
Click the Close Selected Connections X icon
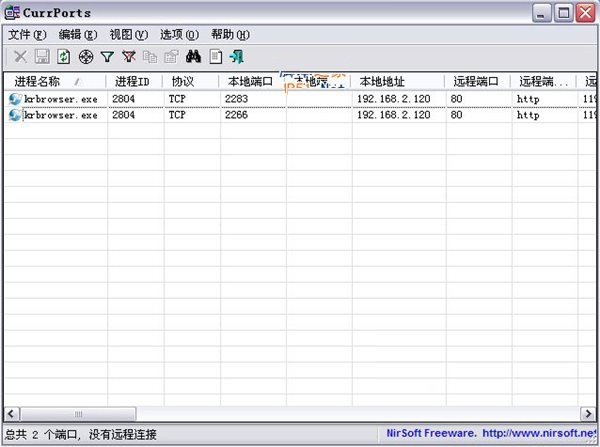(20, 57)
